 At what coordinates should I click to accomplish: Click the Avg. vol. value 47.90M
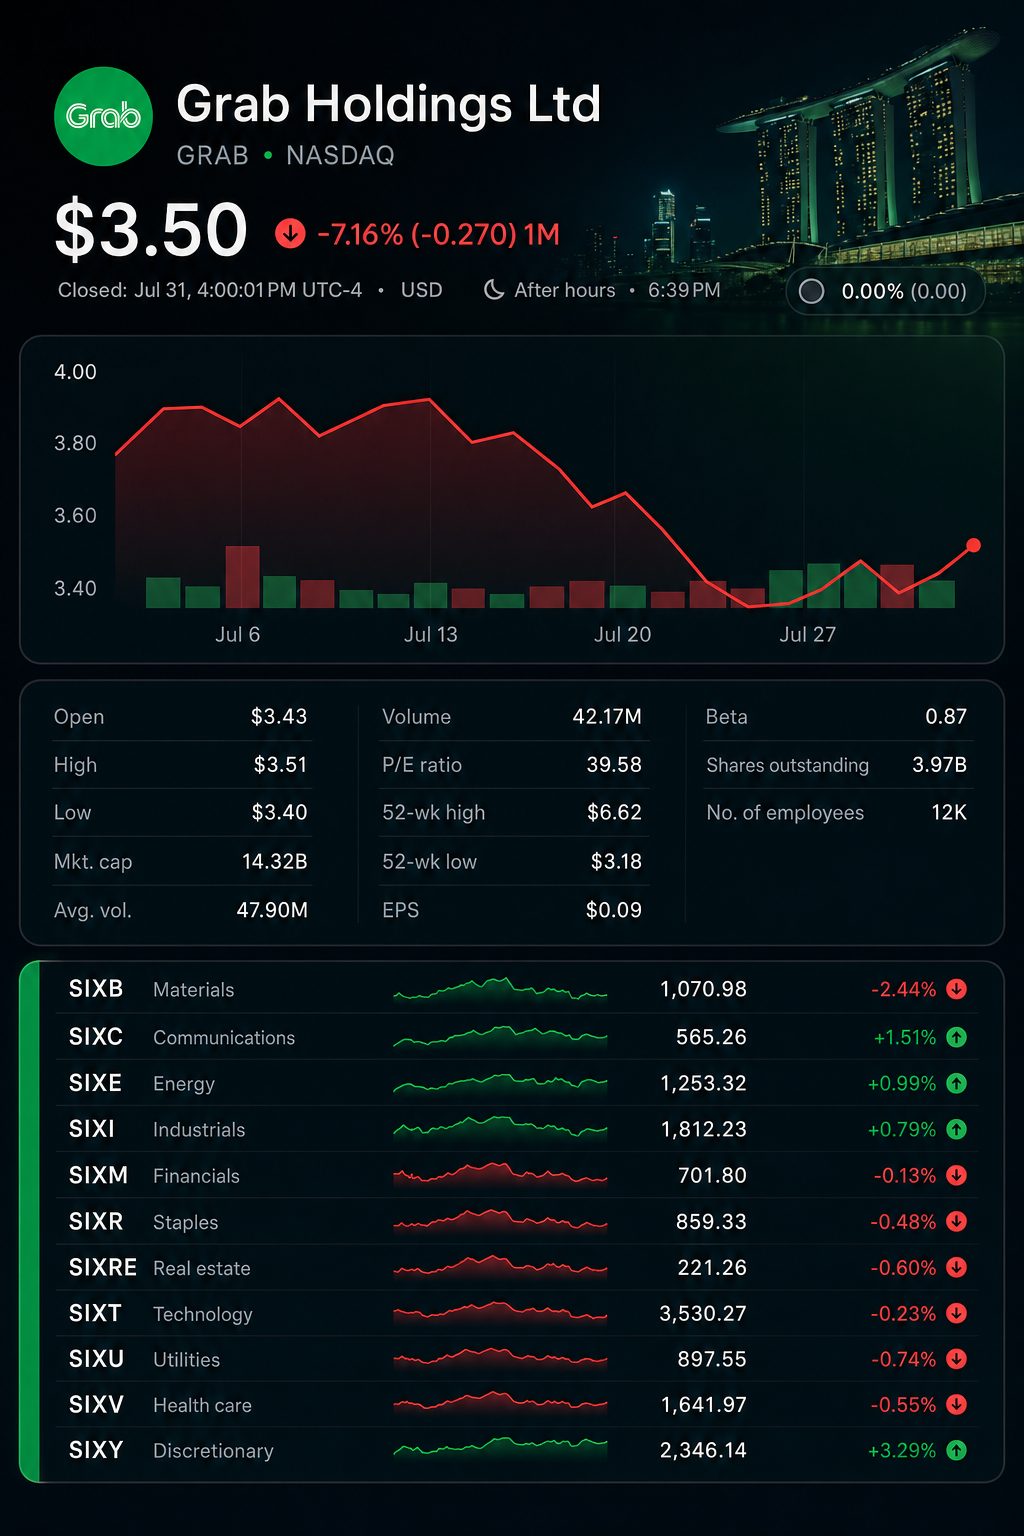(x=272, y=910)
